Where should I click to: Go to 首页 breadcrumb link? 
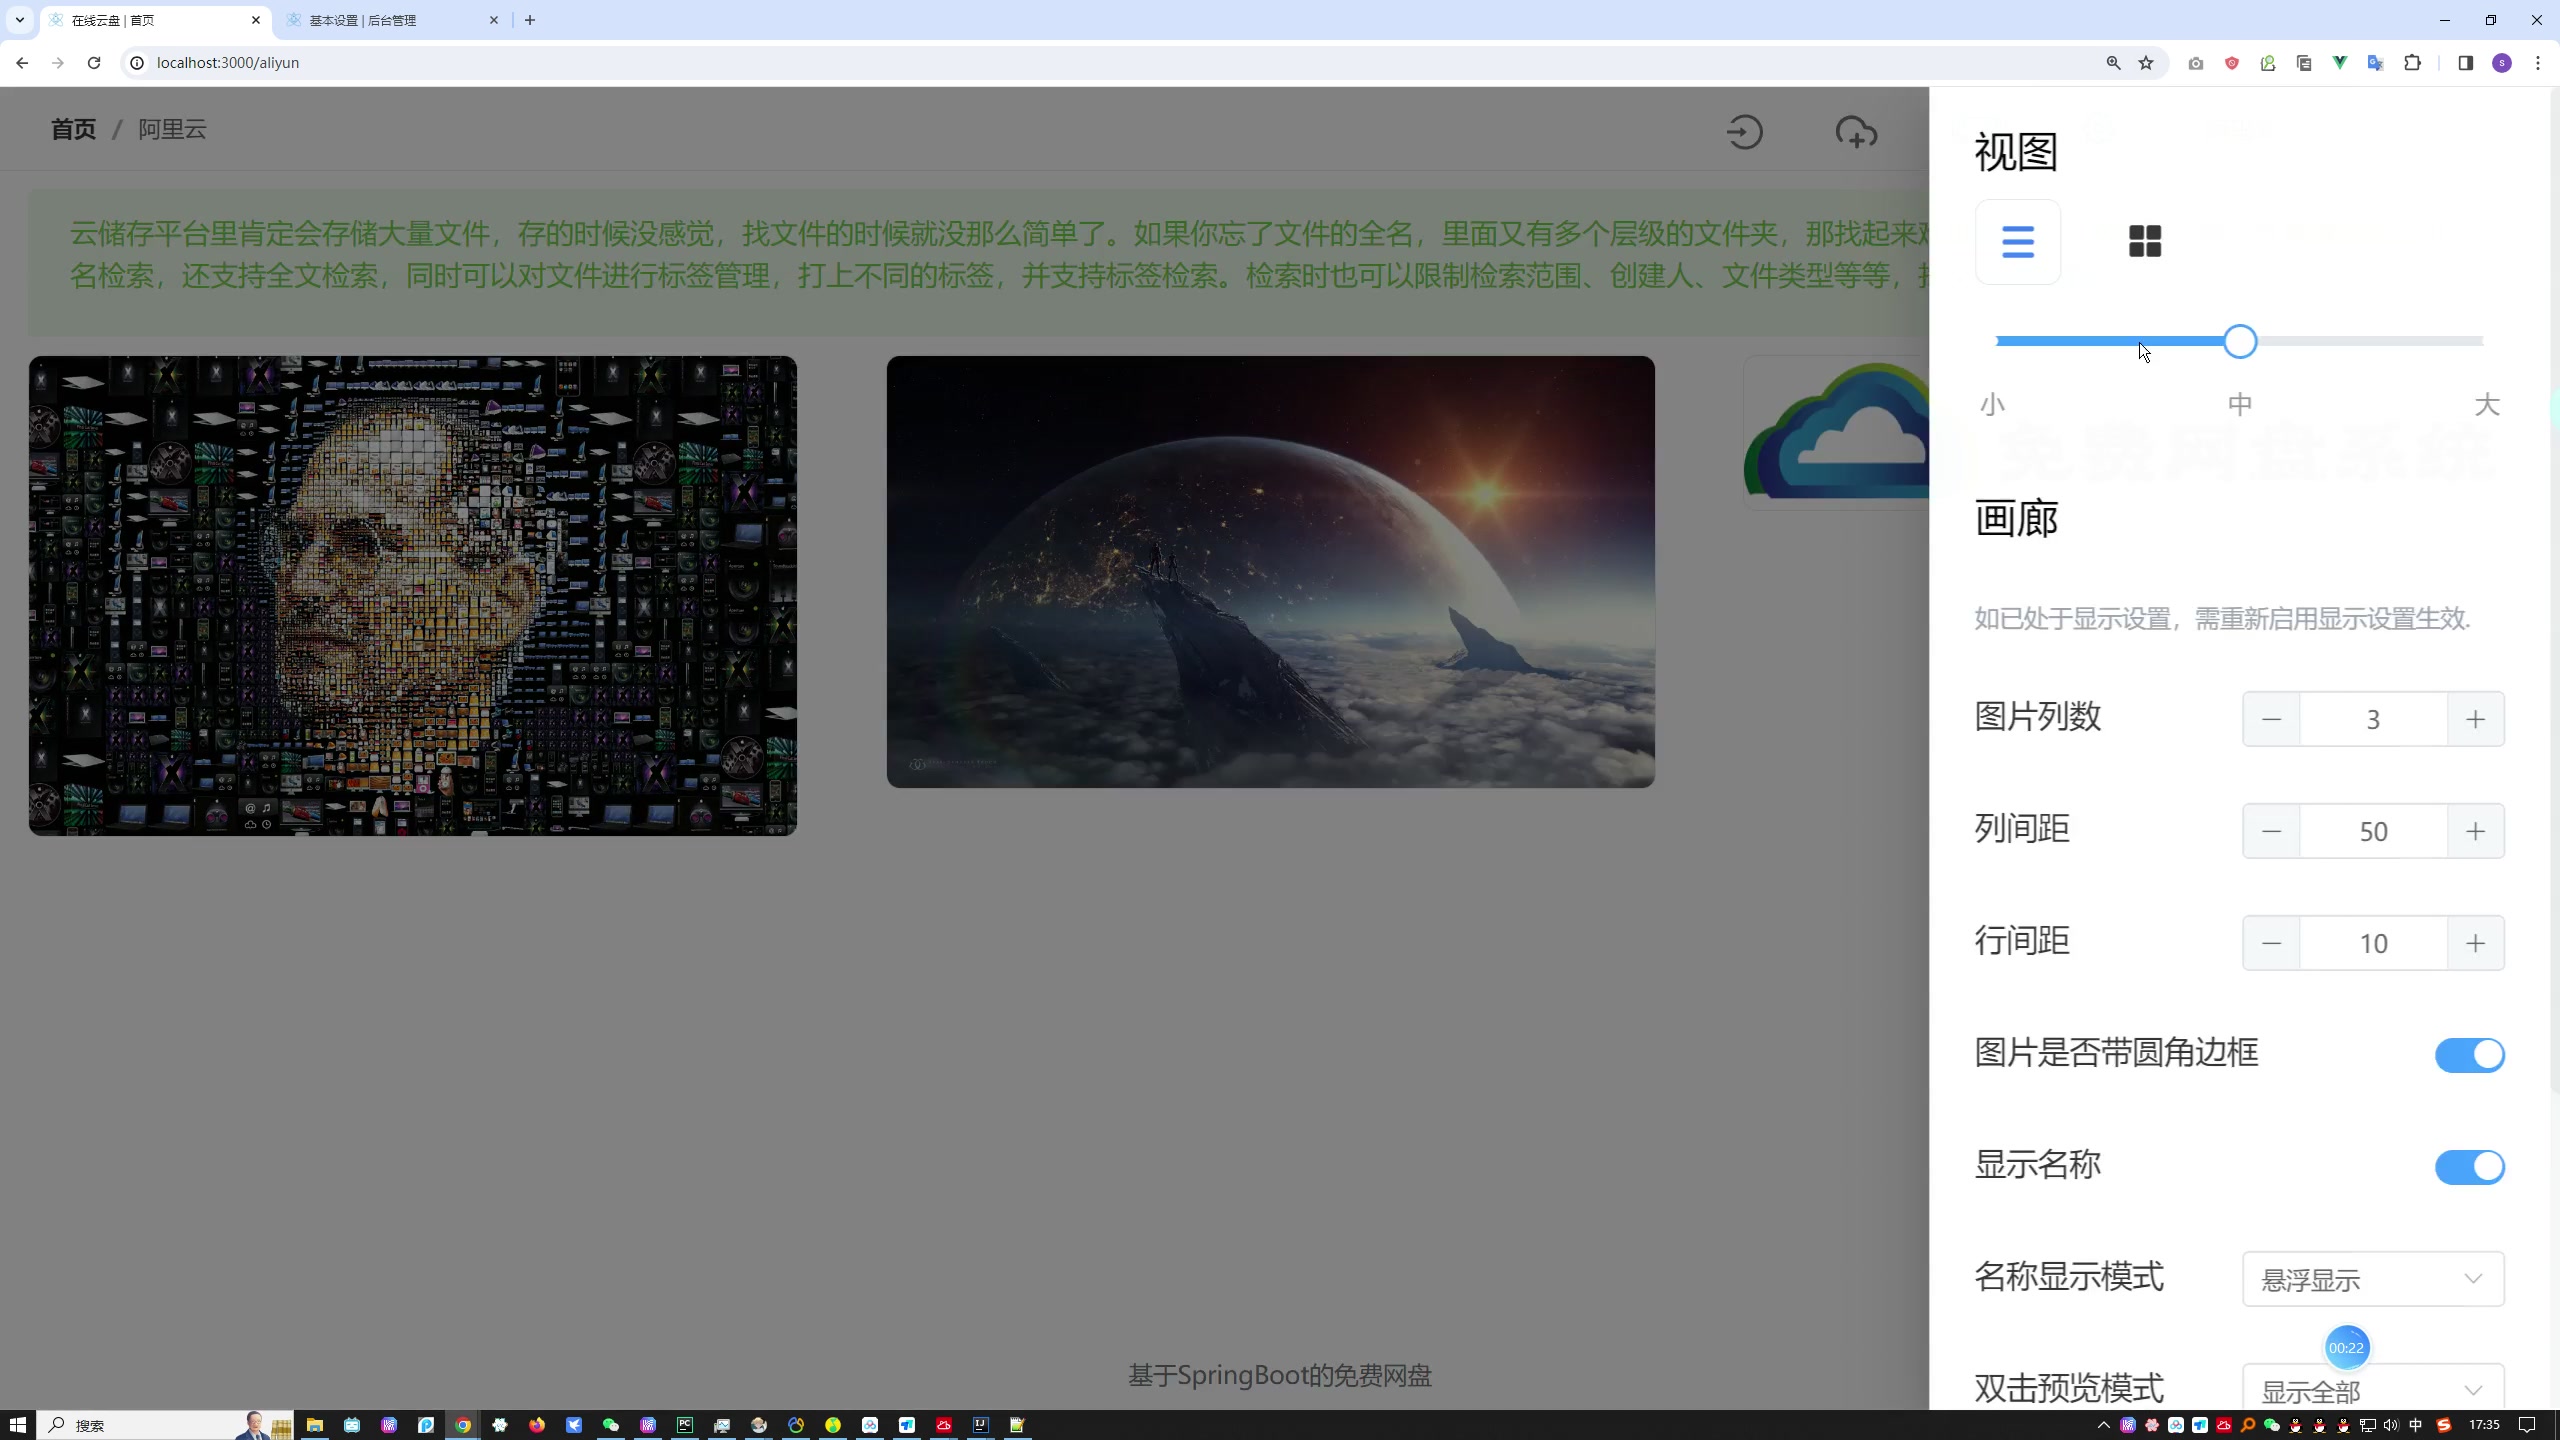tap(73, 129)
